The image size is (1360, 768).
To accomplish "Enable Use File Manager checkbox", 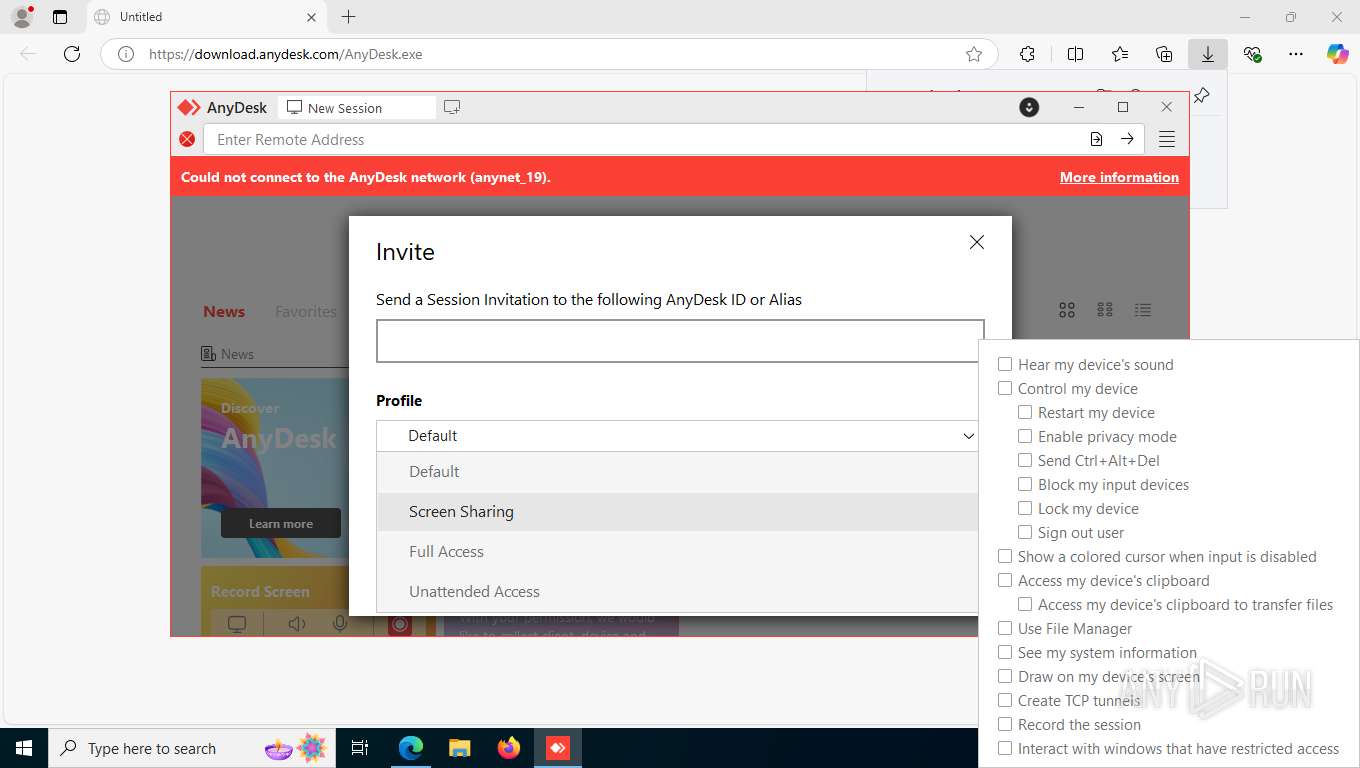I will pos(1005,628).
